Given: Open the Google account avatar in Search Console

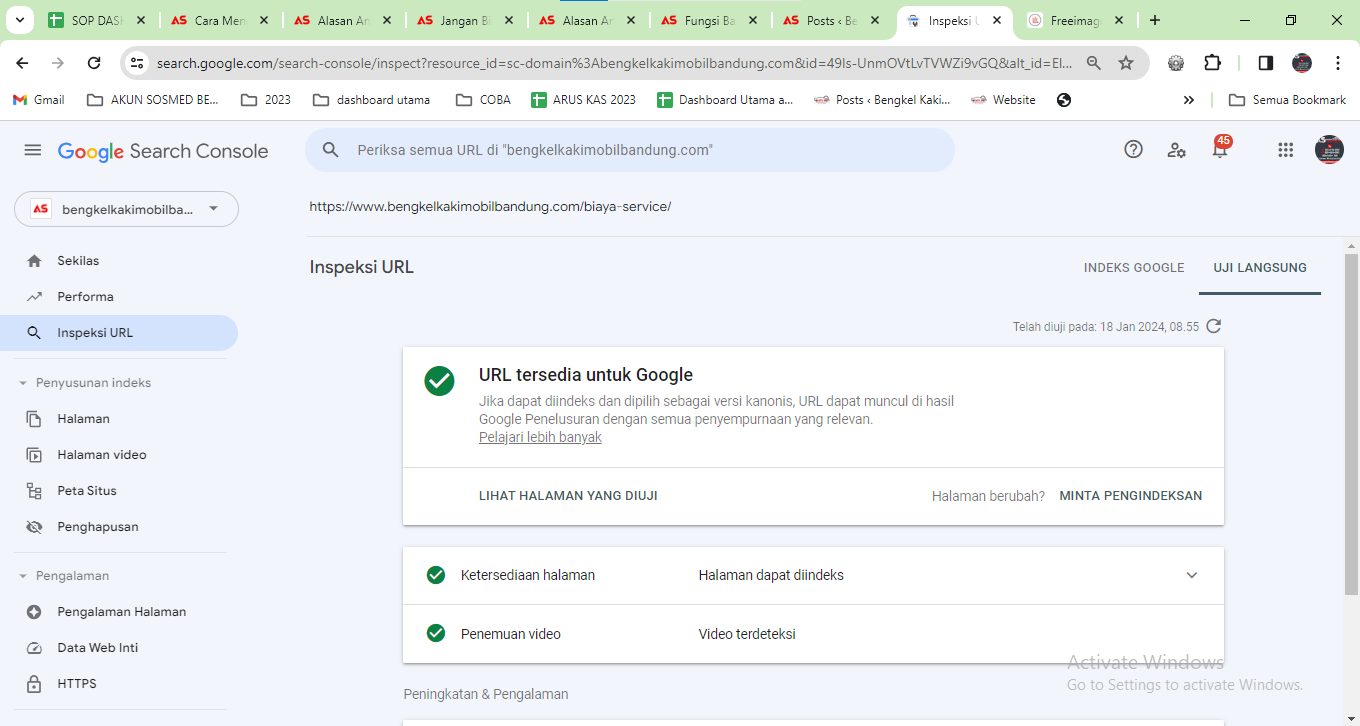Looking at the screenshot, I should click(x=1329, y=150).
